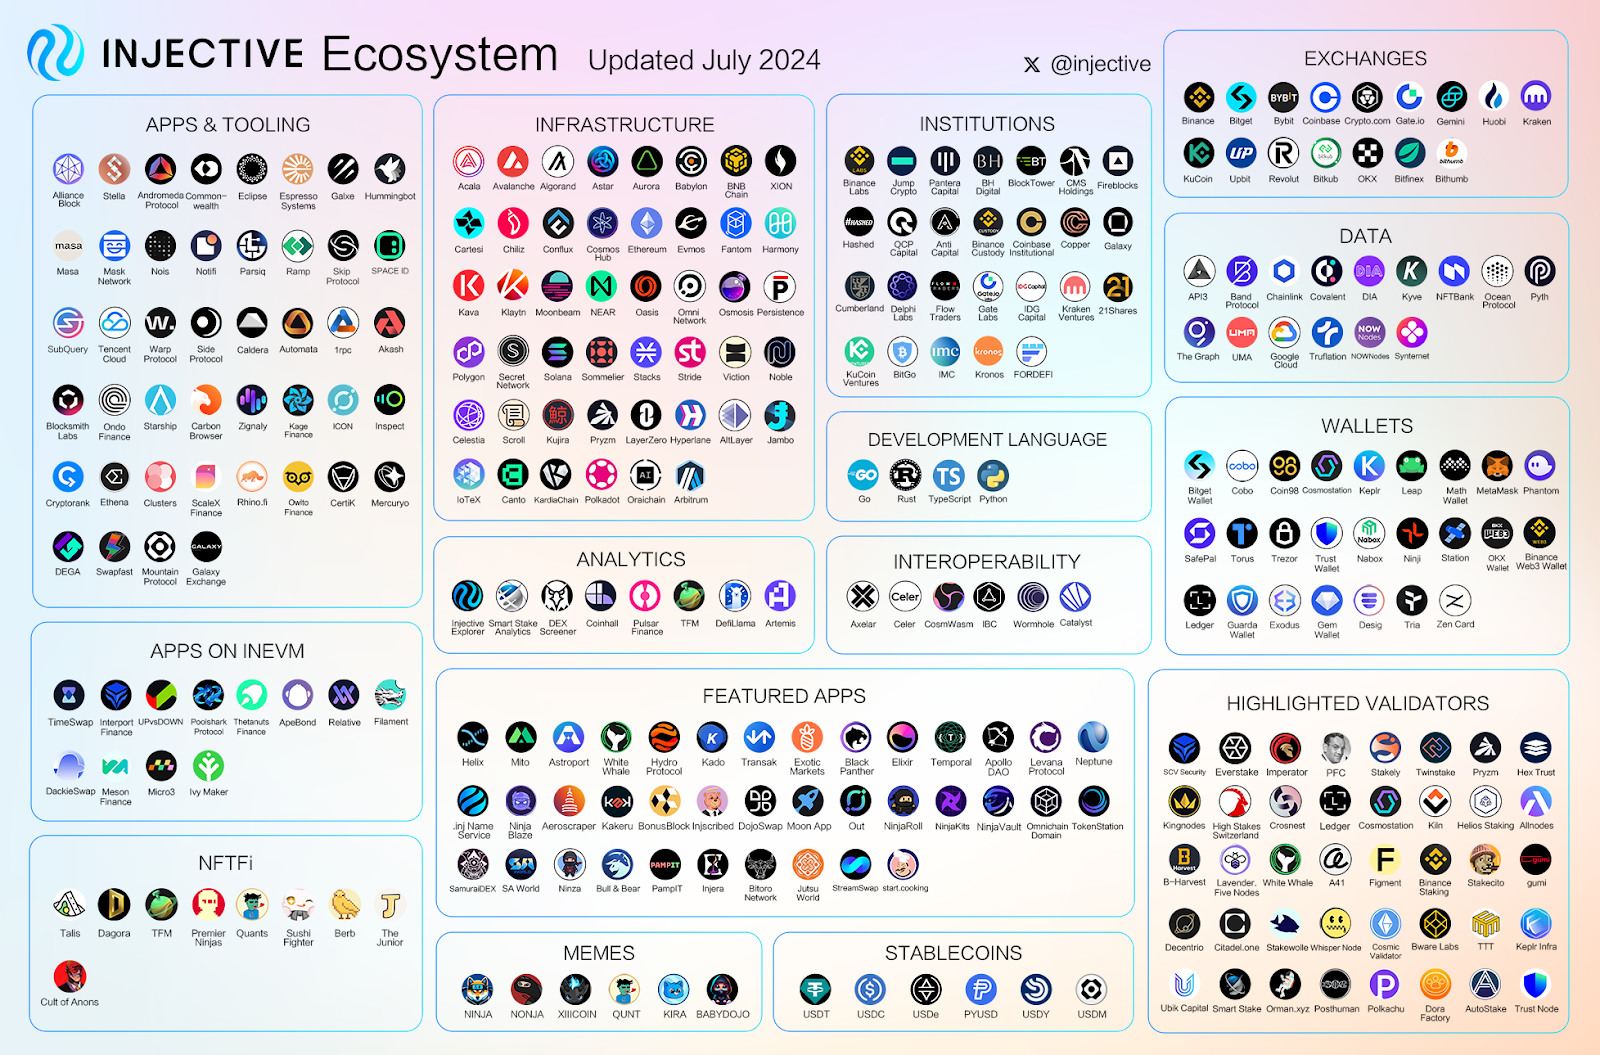Click the Ivy Maker inEVM icon
The image size is (1600, 1055).
208,766
